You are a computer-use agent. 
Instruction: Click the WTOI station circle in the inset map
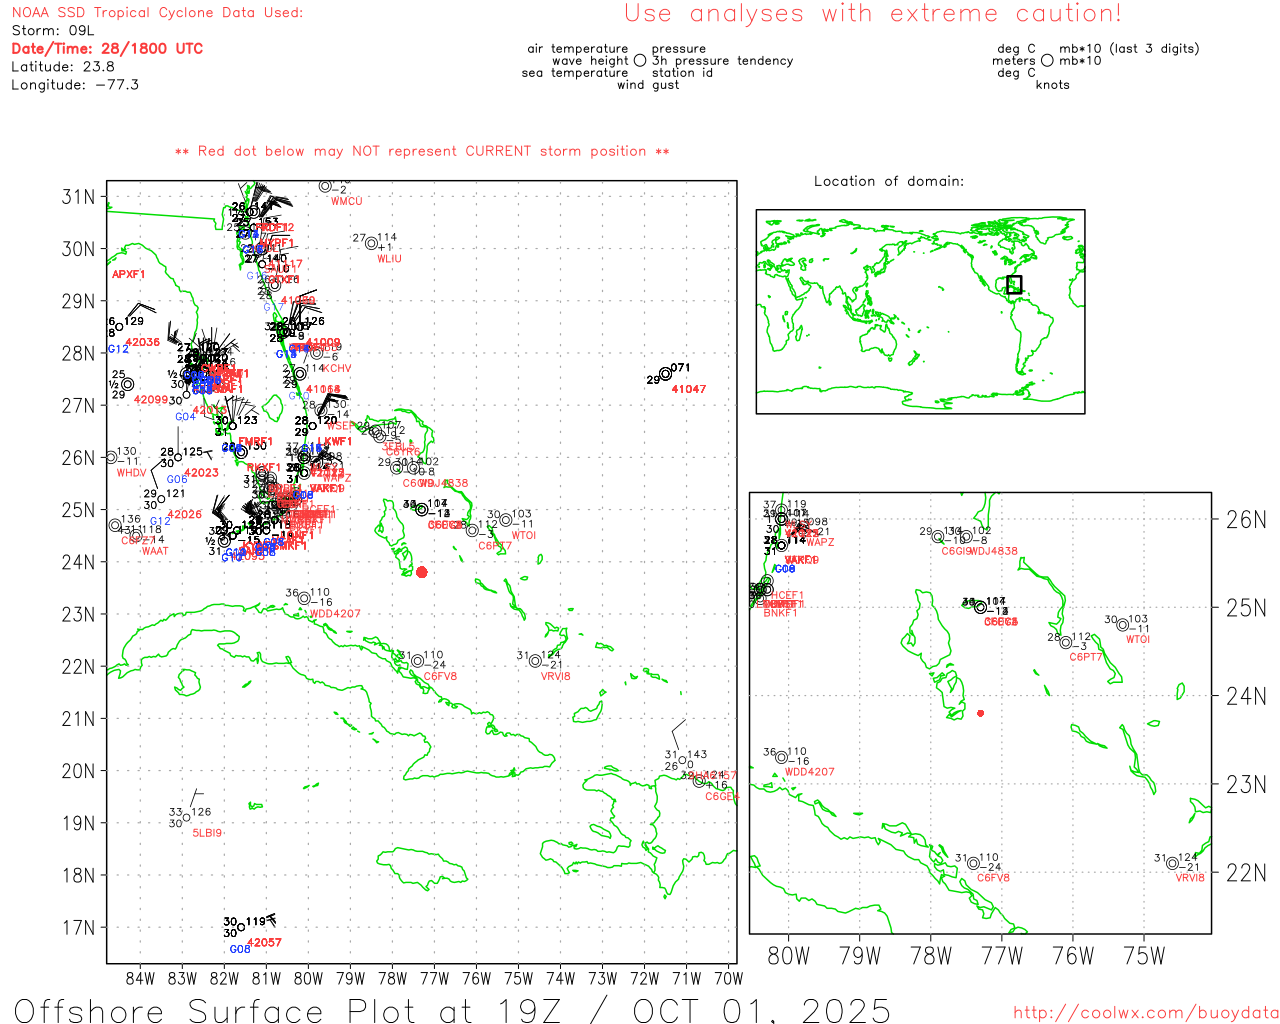[x=1123, y=625]
